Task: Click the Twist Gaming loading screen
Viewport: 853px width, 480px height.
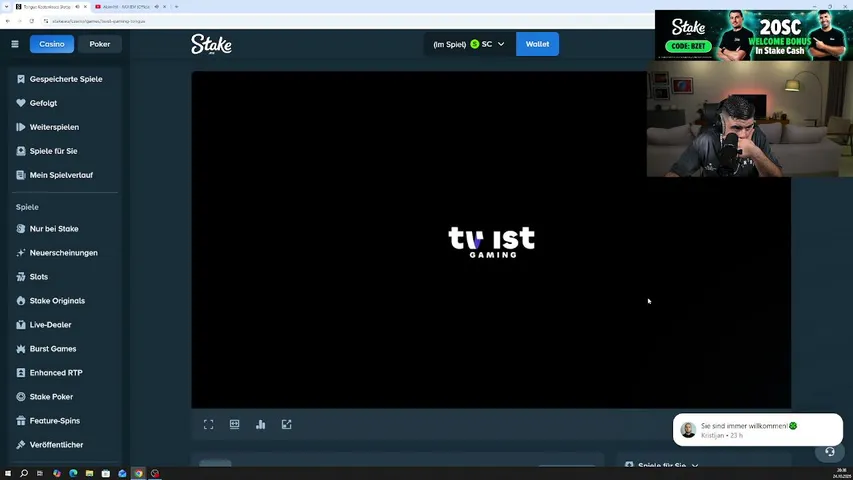Action: pos(491,239)
